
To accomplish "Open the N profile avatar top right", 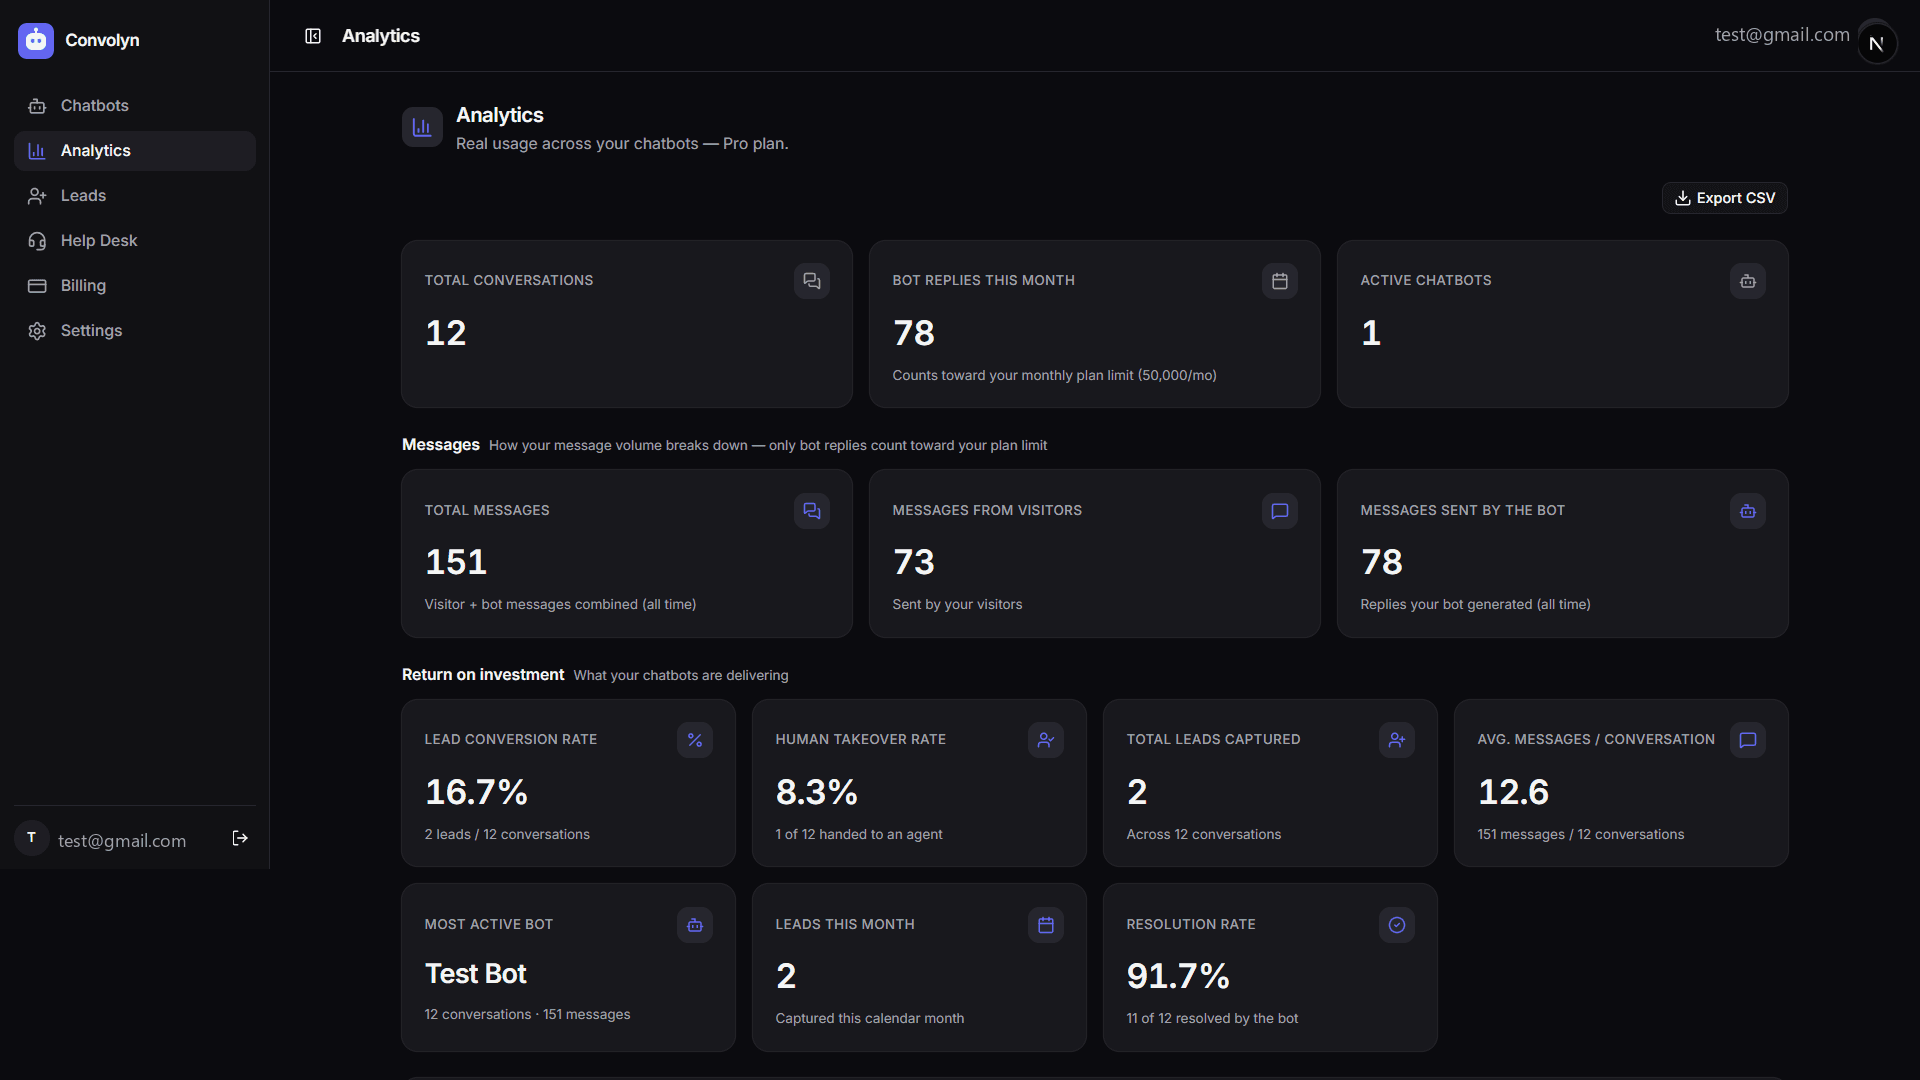I will (x=1876, y=42).
